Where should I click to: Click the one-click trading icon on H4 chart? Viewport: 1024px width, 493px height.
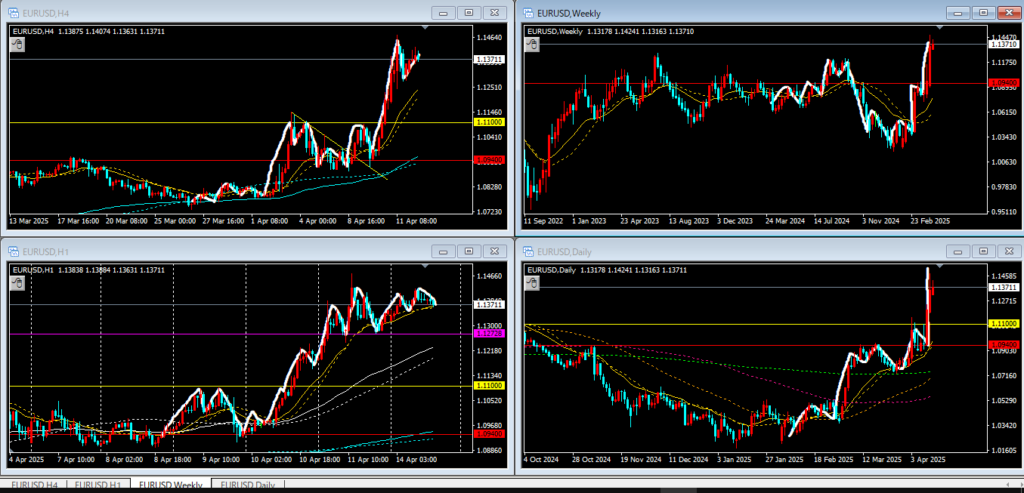tap(17, 44)
